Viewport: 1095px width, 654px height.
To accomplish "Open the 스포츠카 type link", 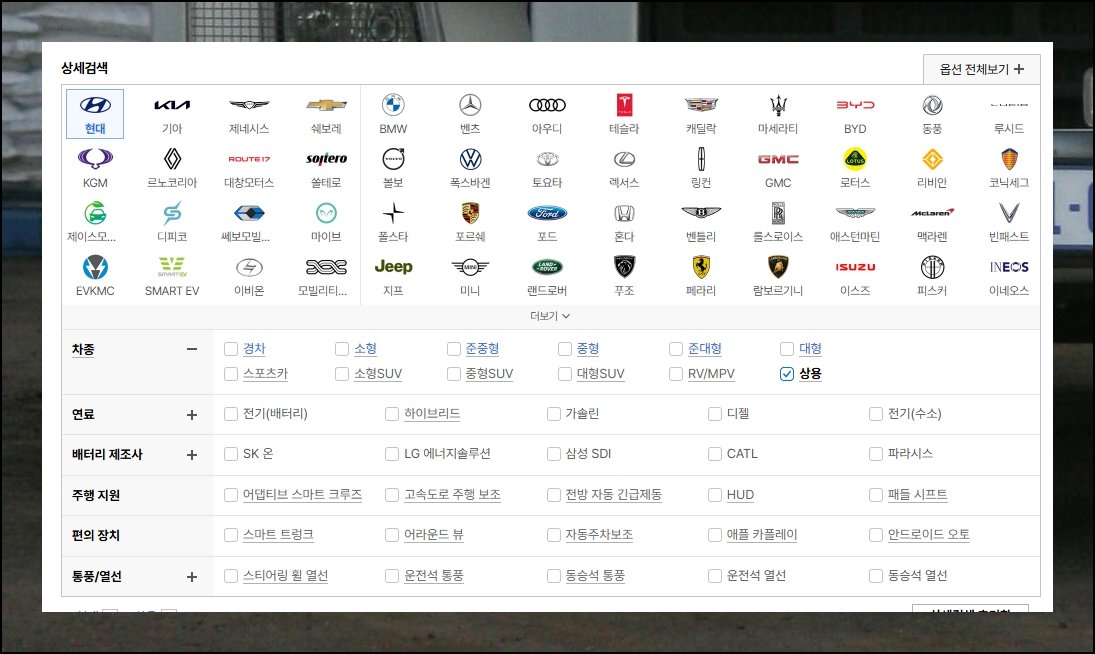I will click(x=265, y=373).
